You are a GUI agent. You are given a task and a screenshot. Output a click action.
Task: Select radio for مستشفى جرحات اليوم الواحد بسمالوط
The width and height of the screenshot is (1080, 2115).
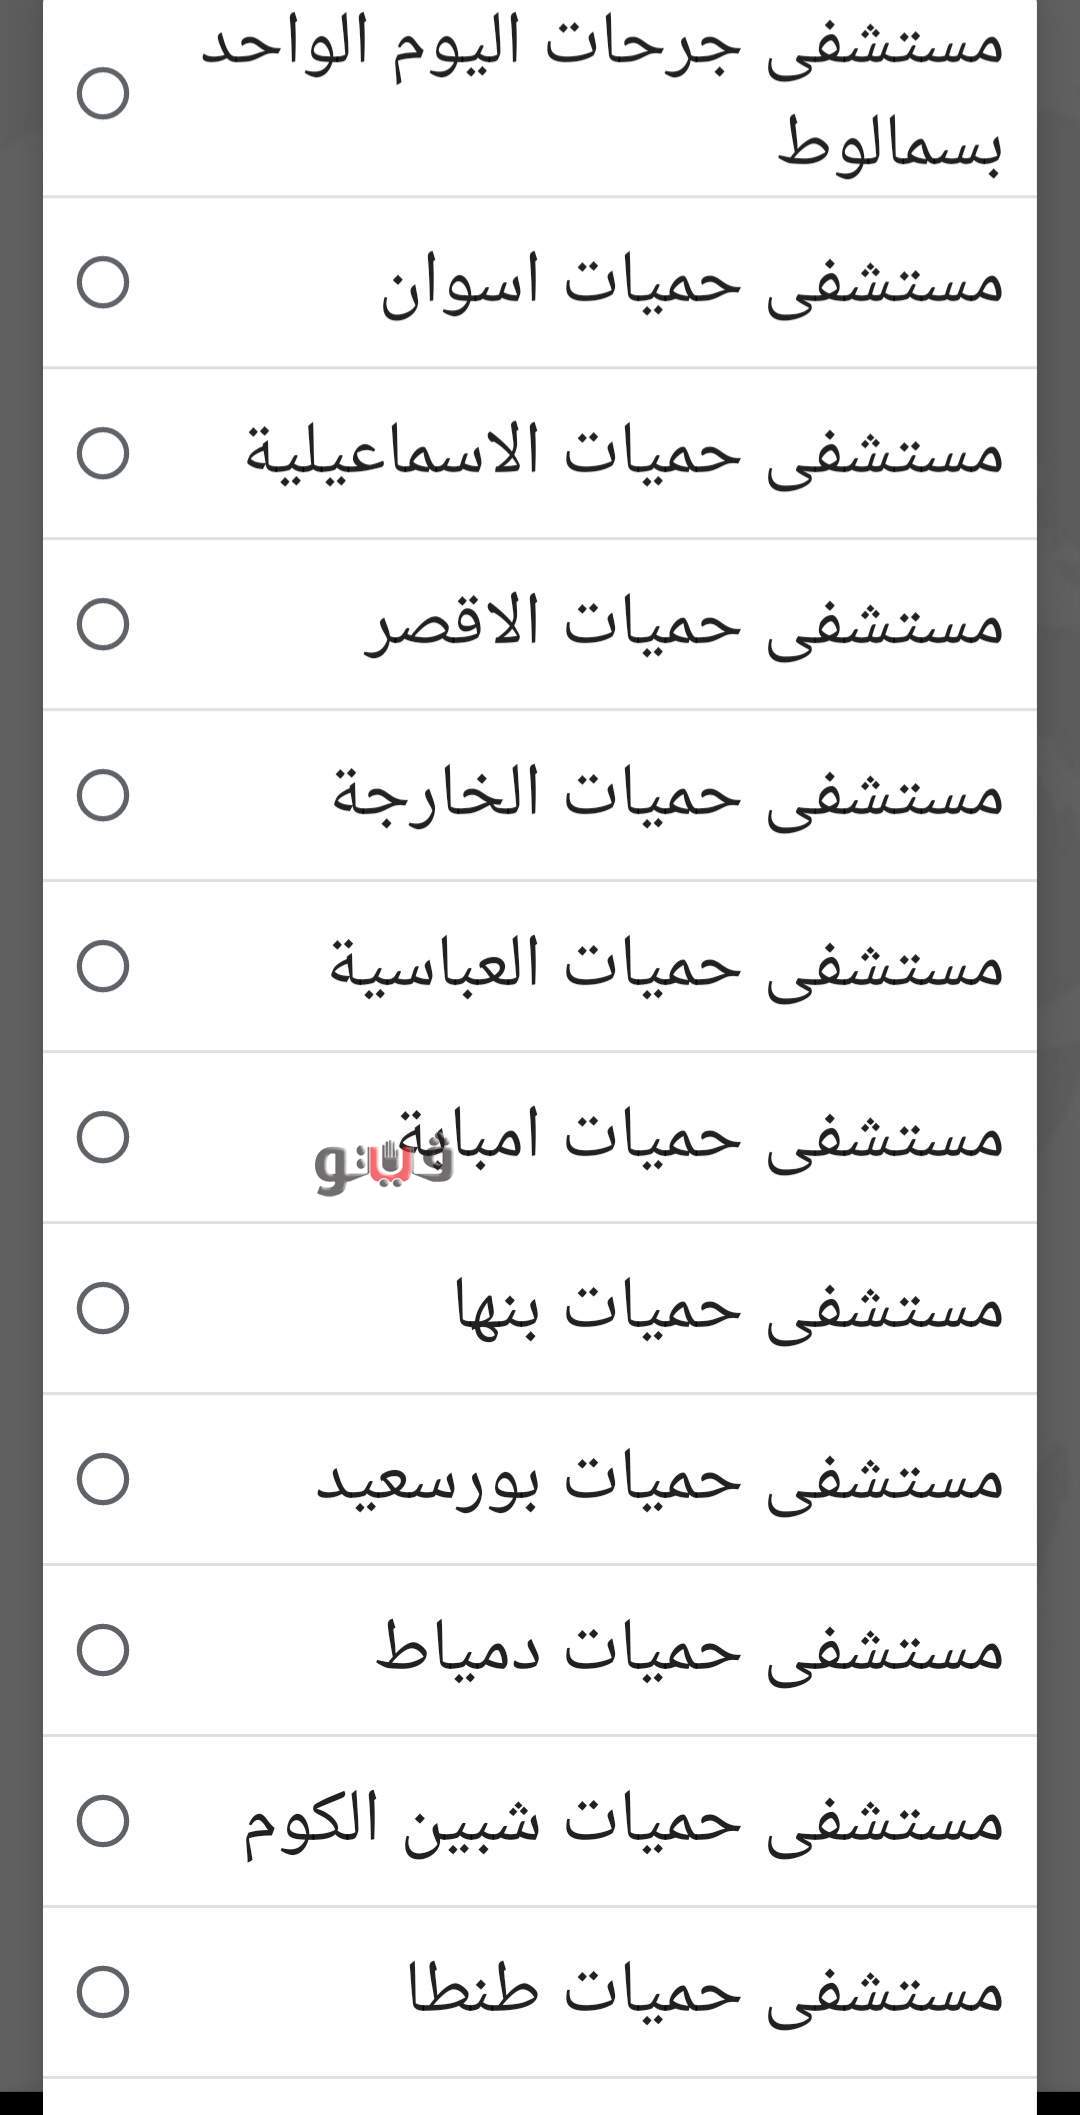(103, 94)
